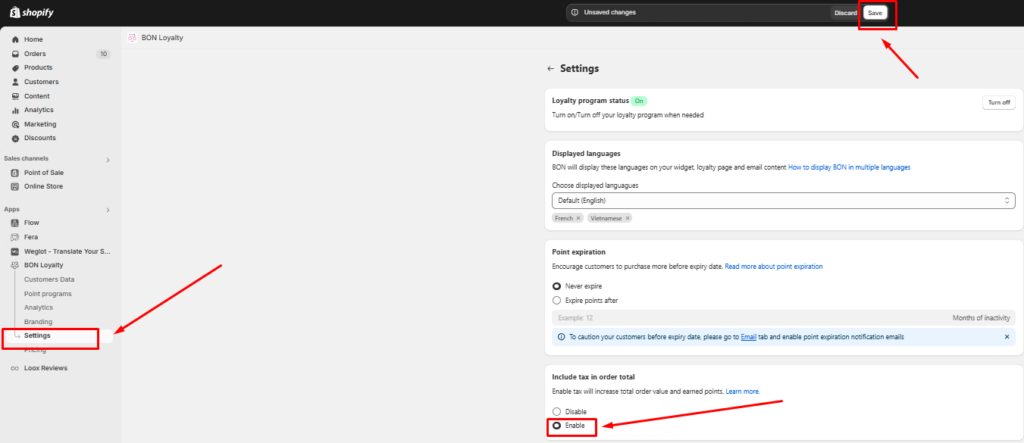Viewport: 1024px width, 443px height.
Task: Open Point programs under BON Loyalty
Action: (48, 294)
